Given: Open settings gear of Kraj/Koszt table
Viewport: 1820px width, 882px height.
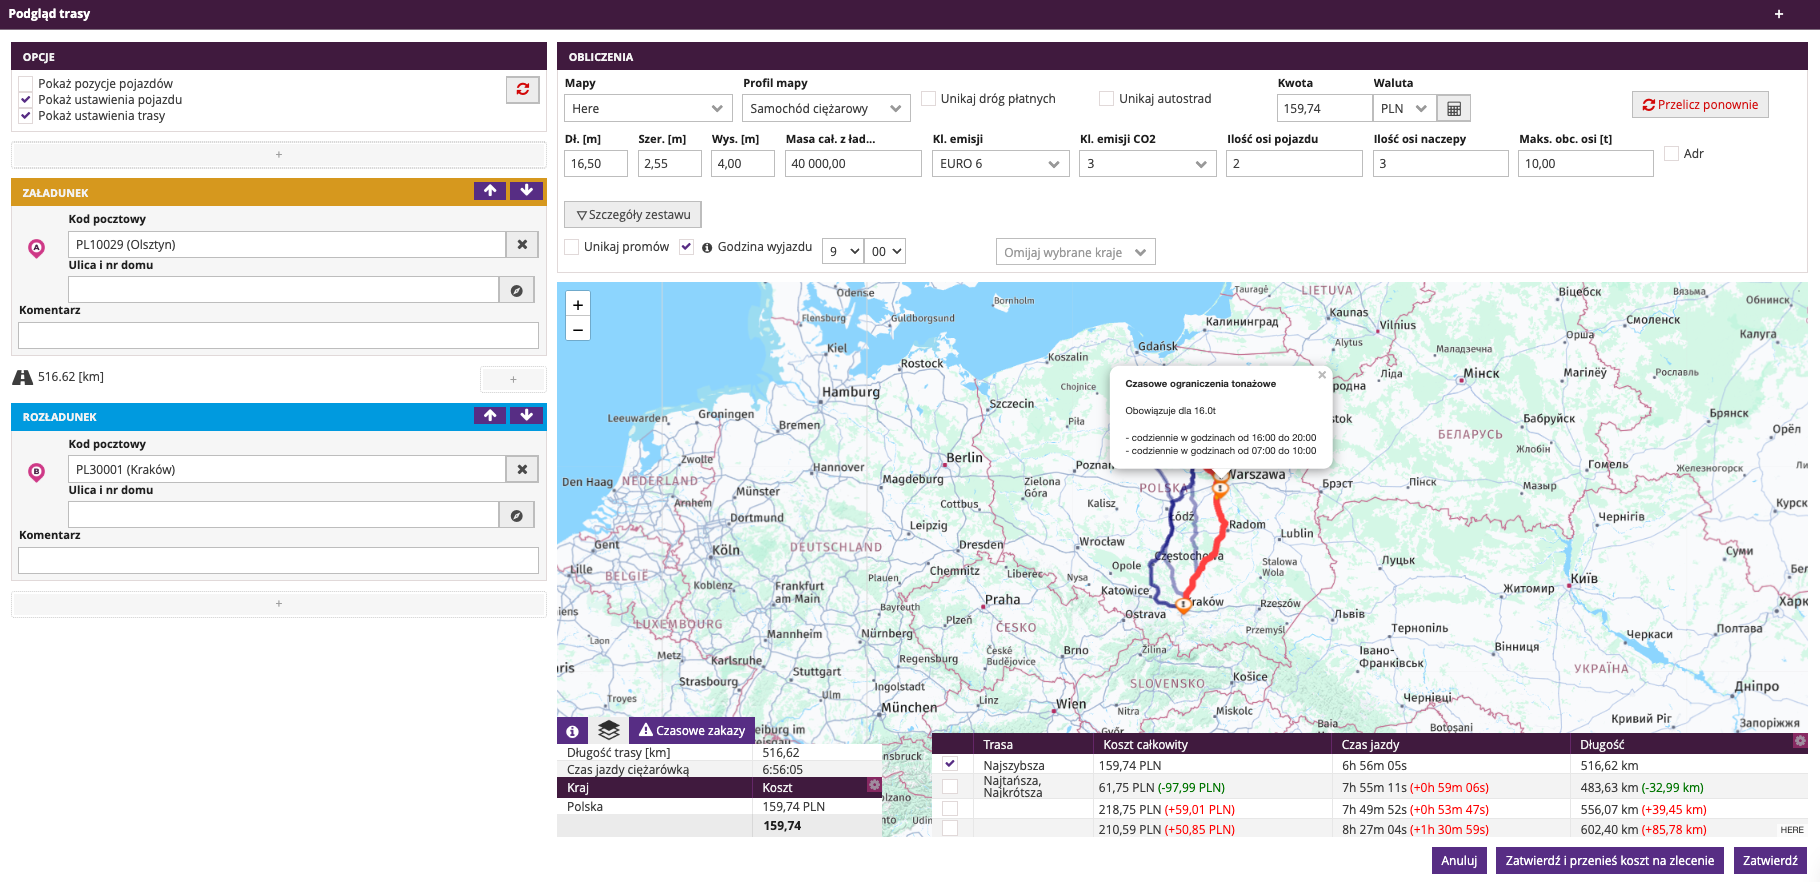Looking at the screenshot, I should pyautogui.click(x=874, y=785).
